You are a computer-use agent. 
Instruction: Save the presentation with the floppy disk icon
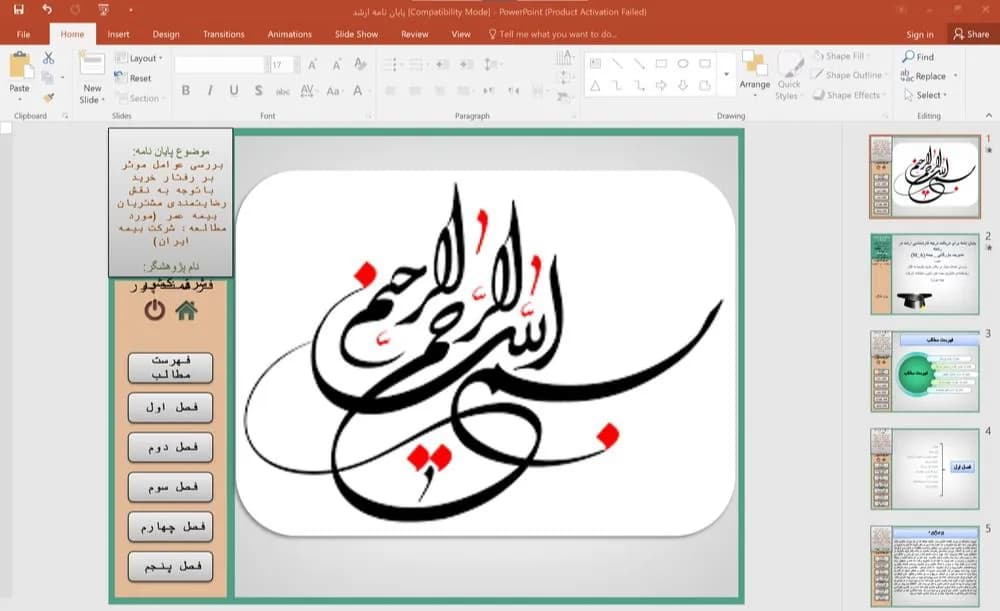18,10
